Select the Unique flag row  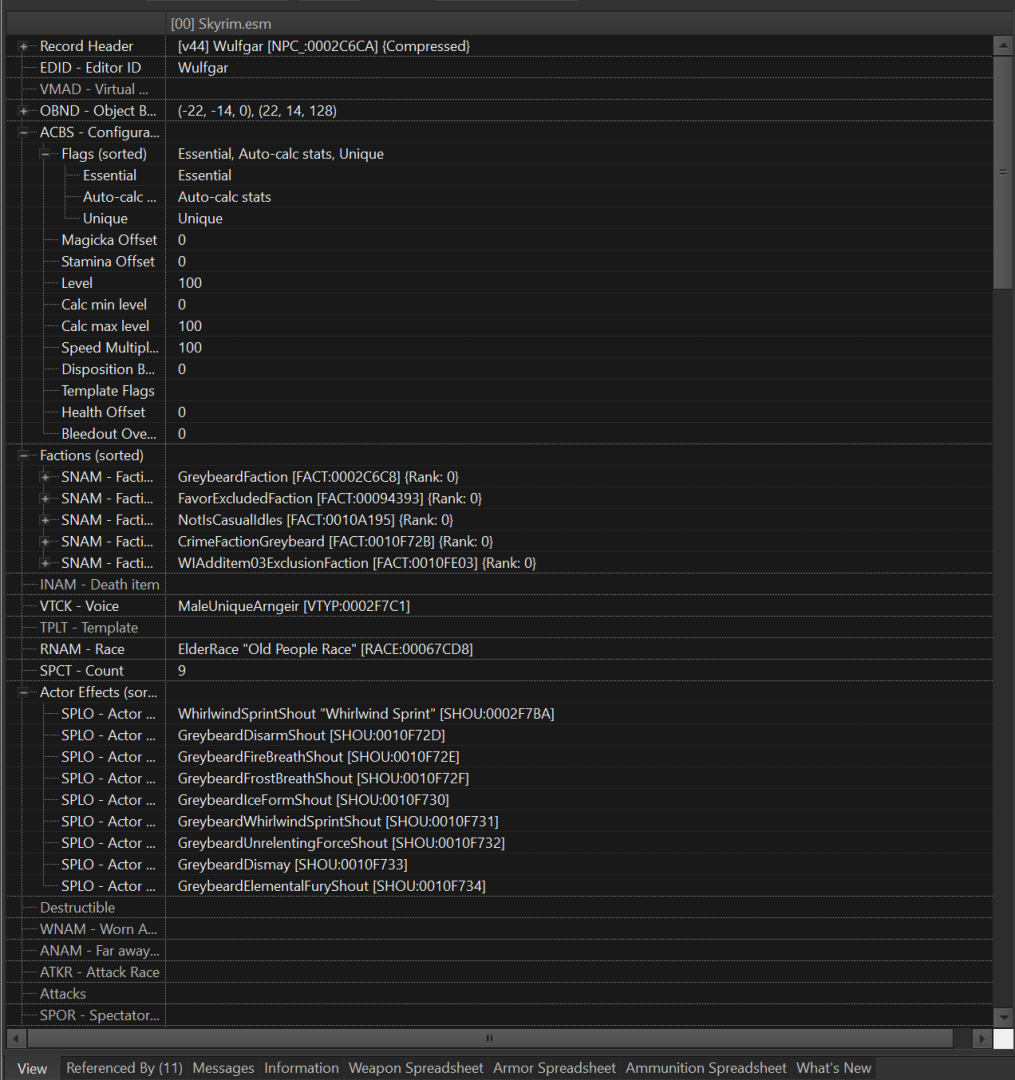tap(499, 218)
